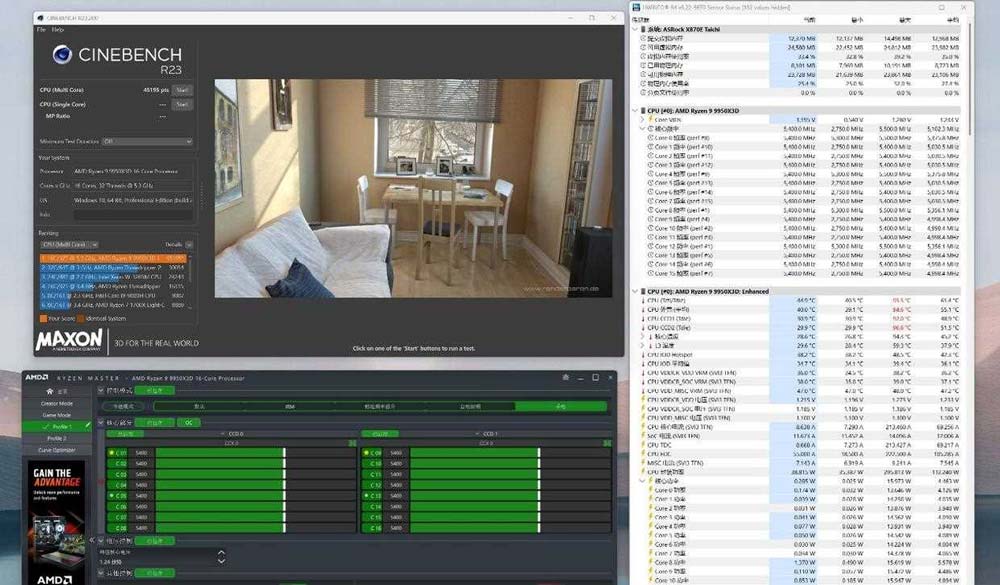The width and height of the screenshot is (1000, 585).
Task: Collapse the CPU [#0] AMD Ryzen 9 9950X3D group
Action: click(x=635, y=110)
